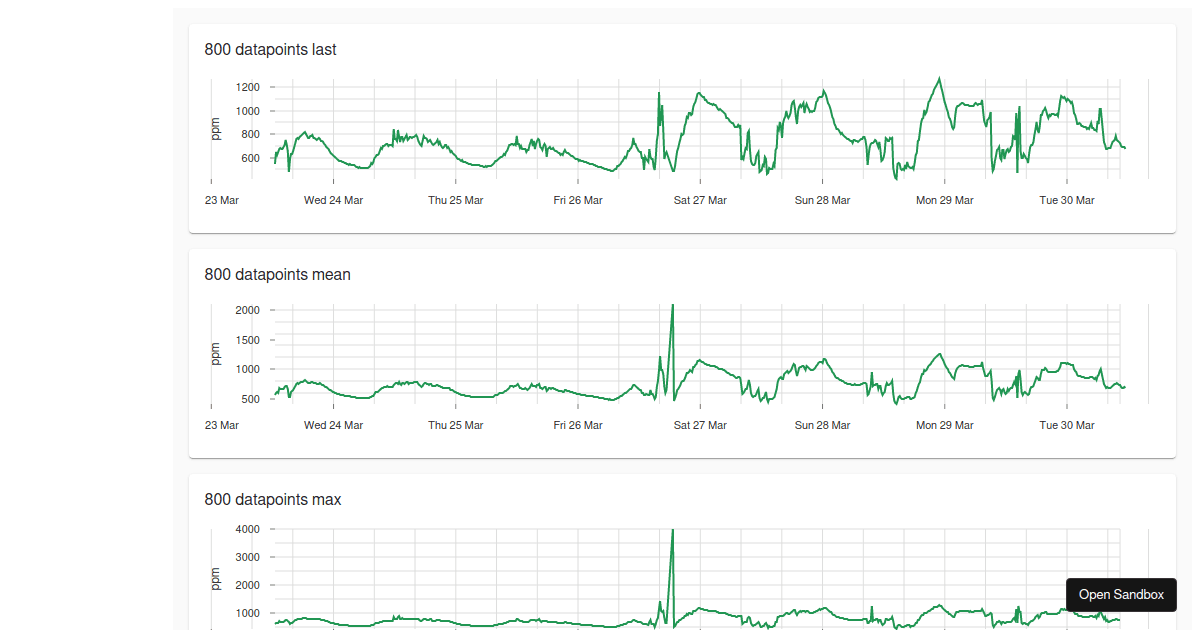1200x630 pixels.
Task: Click Mon 29 Mar label under last chart
Action: [944, 200]
